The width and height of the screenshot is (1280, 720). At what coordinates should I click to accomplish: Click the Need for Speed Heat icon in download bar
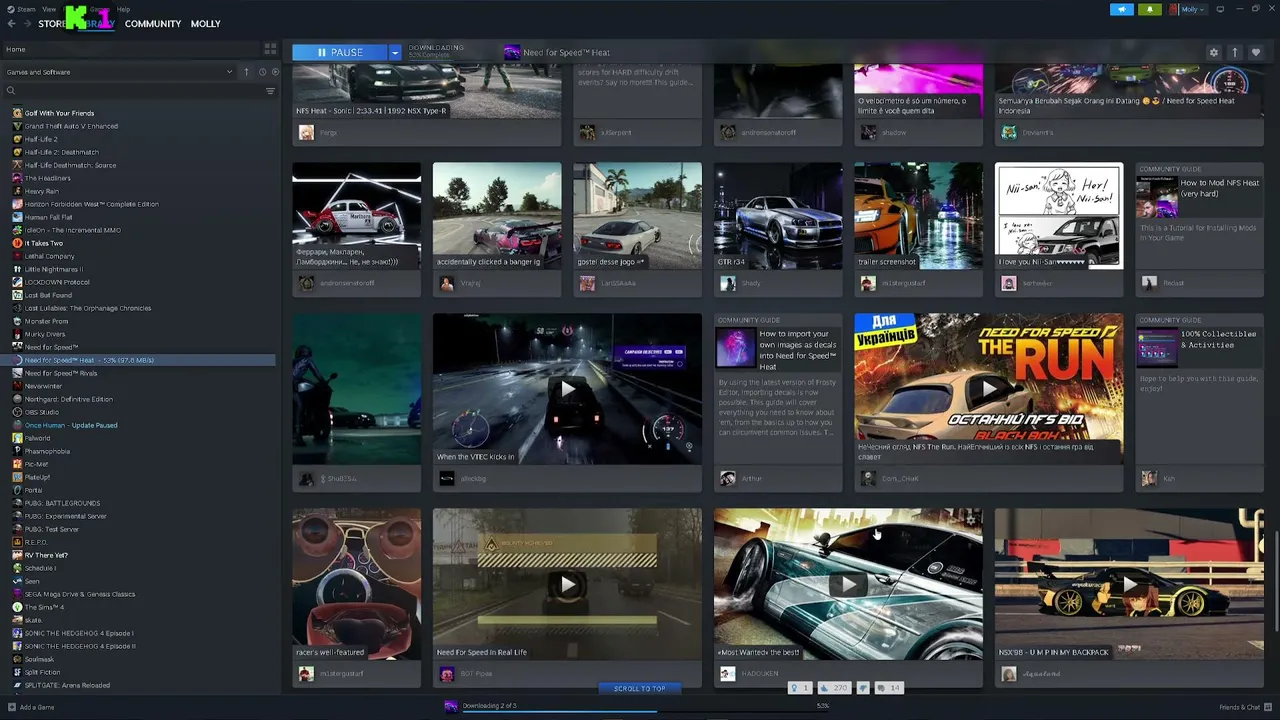click(512, 52)
